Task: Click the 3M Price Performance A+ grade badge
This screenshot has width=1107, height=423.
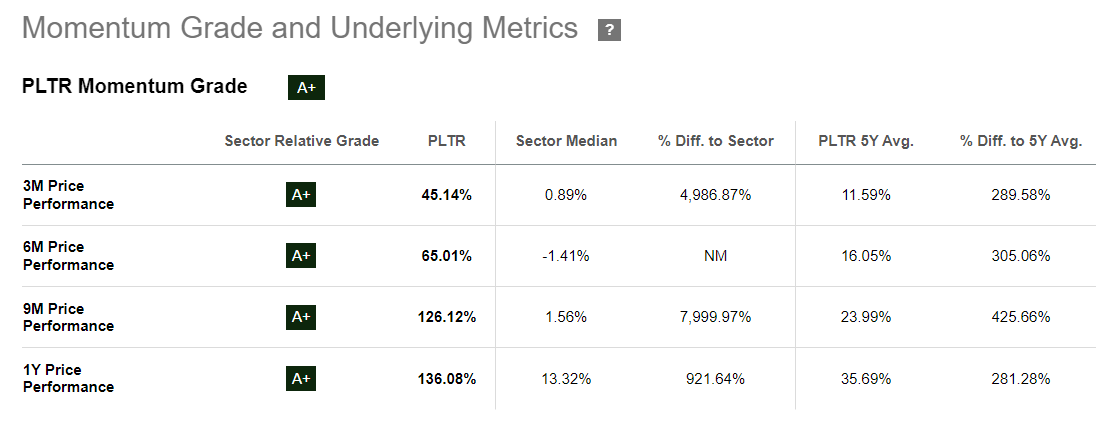Action: 301,195
